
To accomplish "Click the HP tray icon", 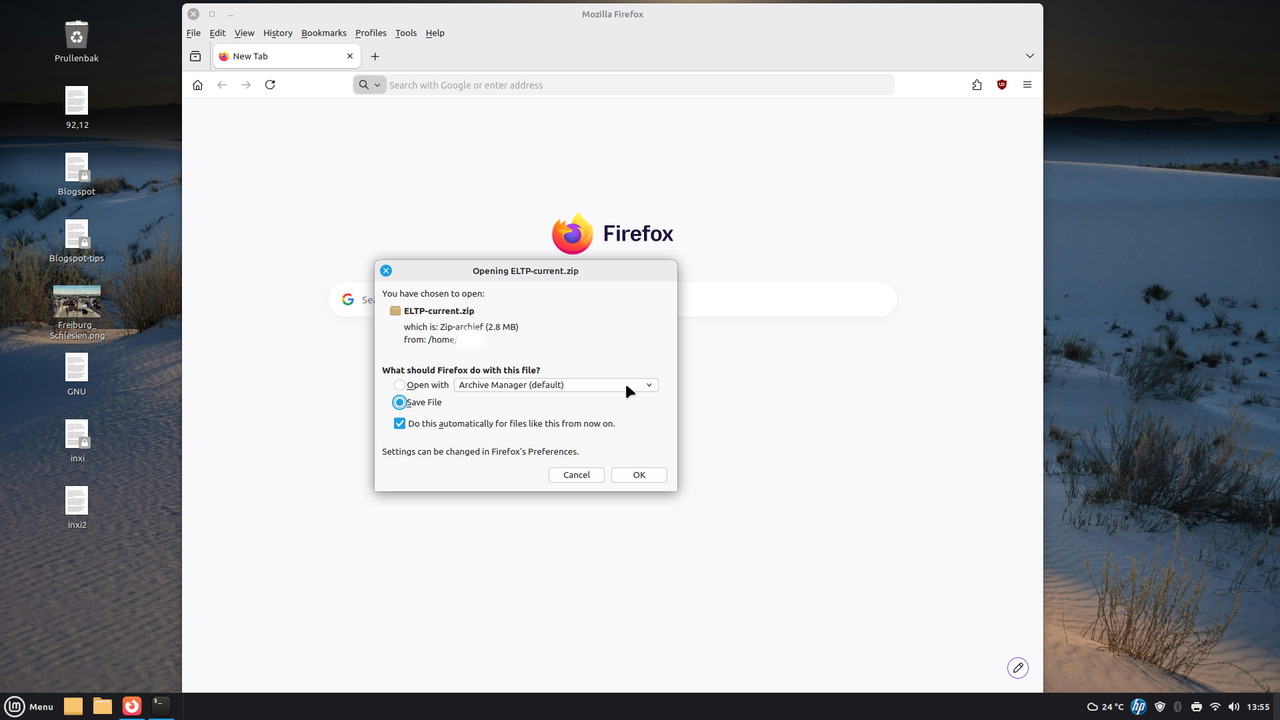I will pyautogui.click(x=1138, y=707).
